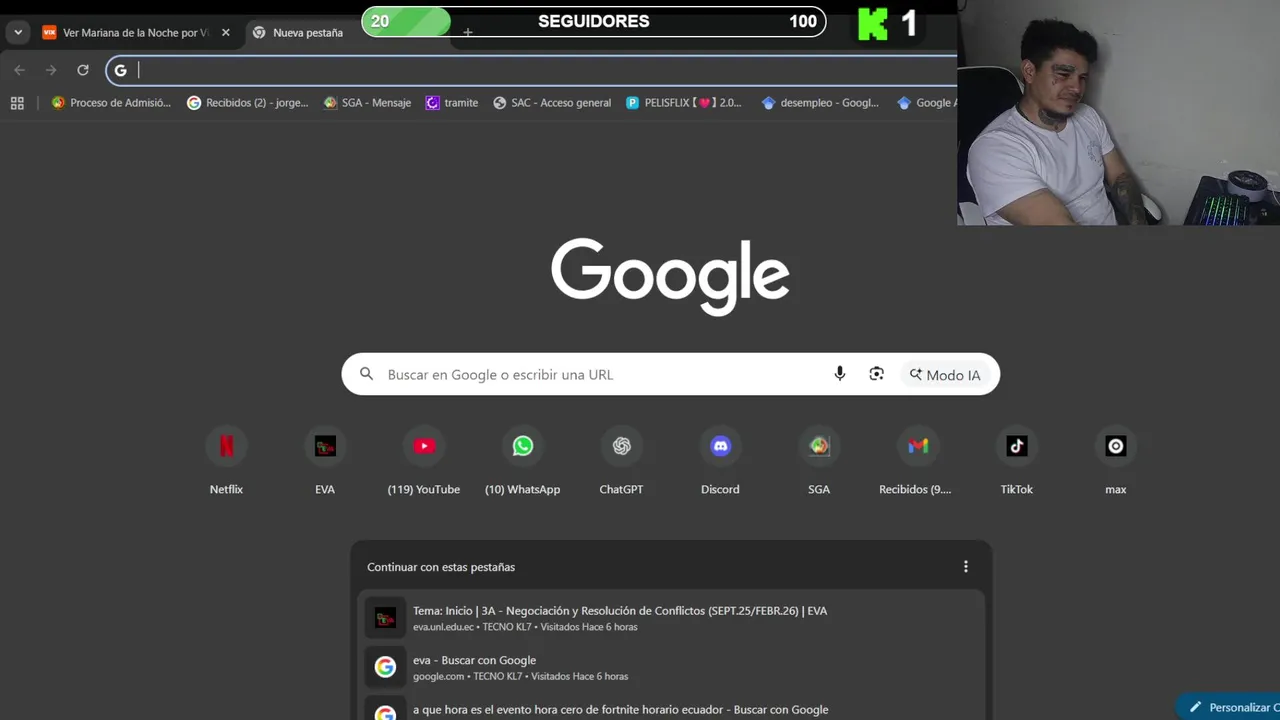Switch to Ver Mariana de la Noche tab
Screen dimensions: 1280x720
pyautogui.click(x=136, y=33)
